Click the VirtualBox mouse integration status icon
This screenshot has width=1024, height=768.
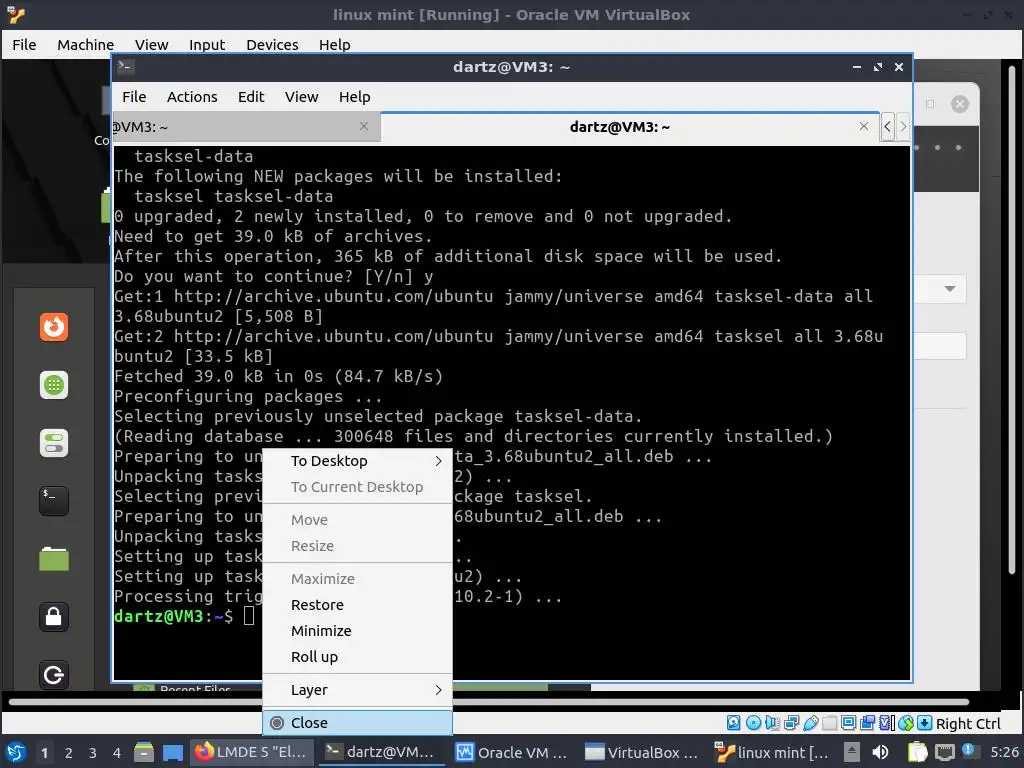[906, 723]
